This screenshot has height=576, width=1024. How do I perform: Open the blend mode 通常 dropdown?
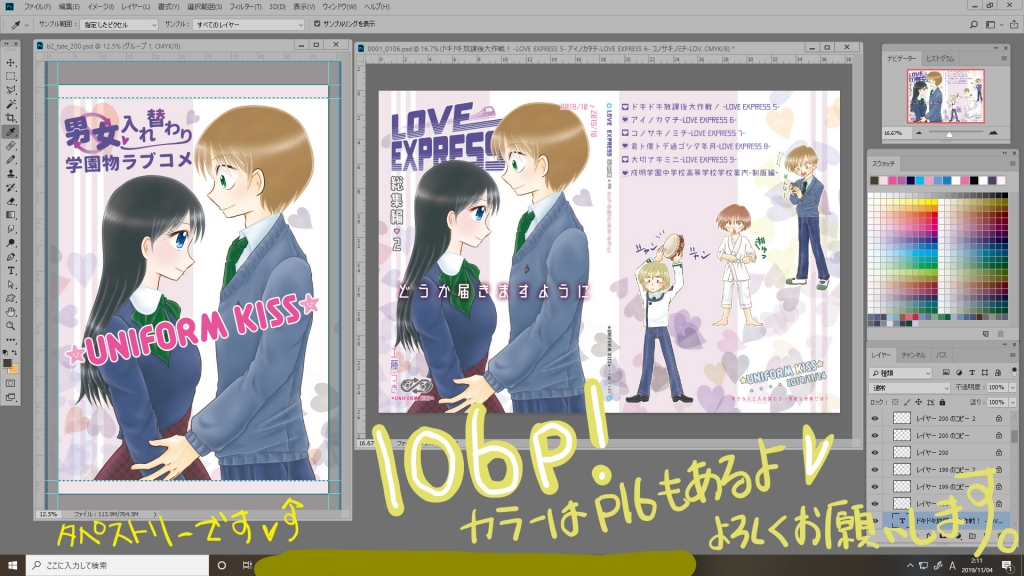[x=910, y=387]
